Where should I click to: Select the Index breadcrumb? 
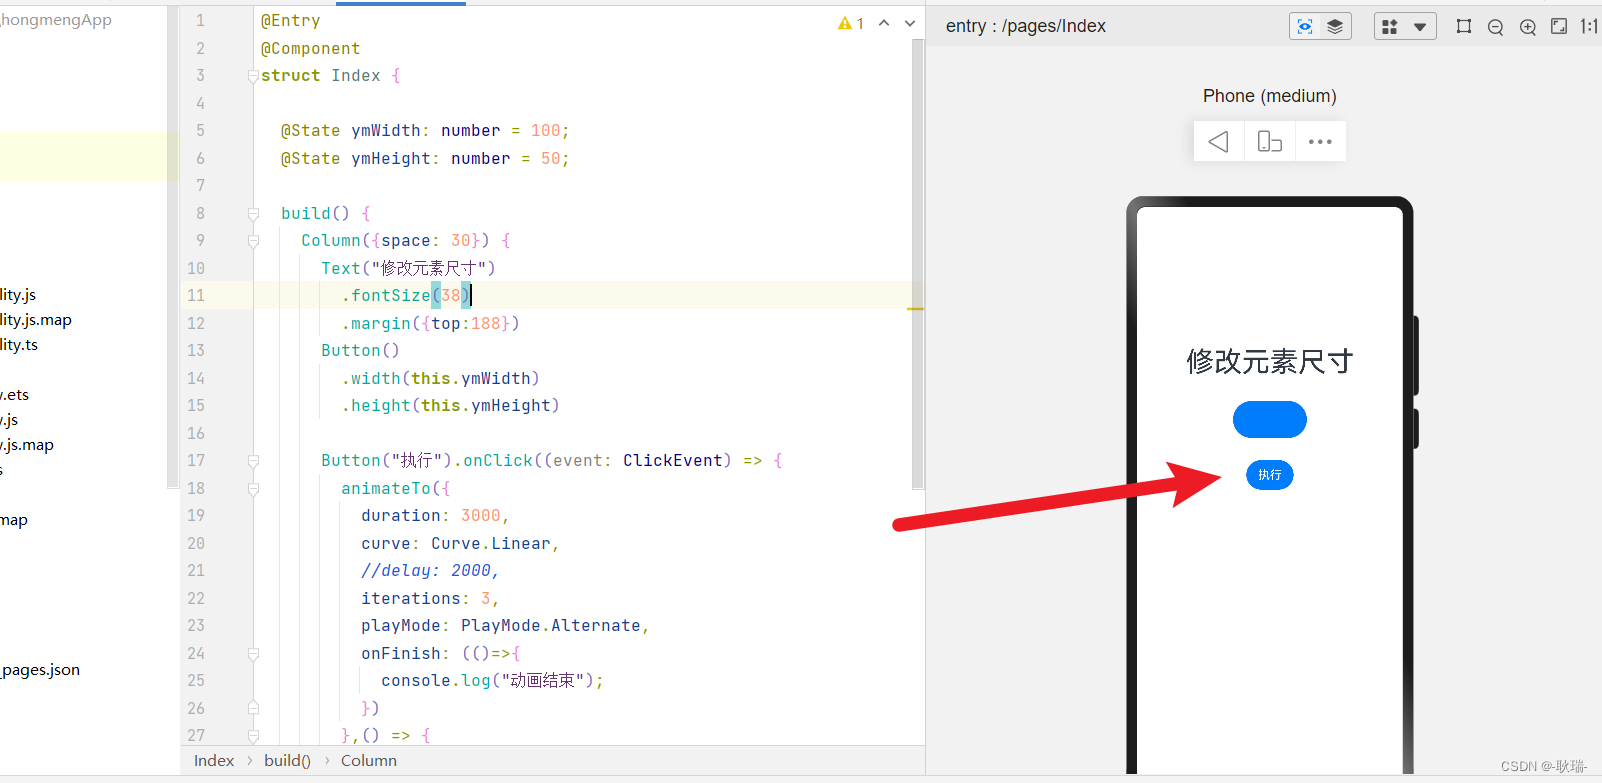[214, 761]
